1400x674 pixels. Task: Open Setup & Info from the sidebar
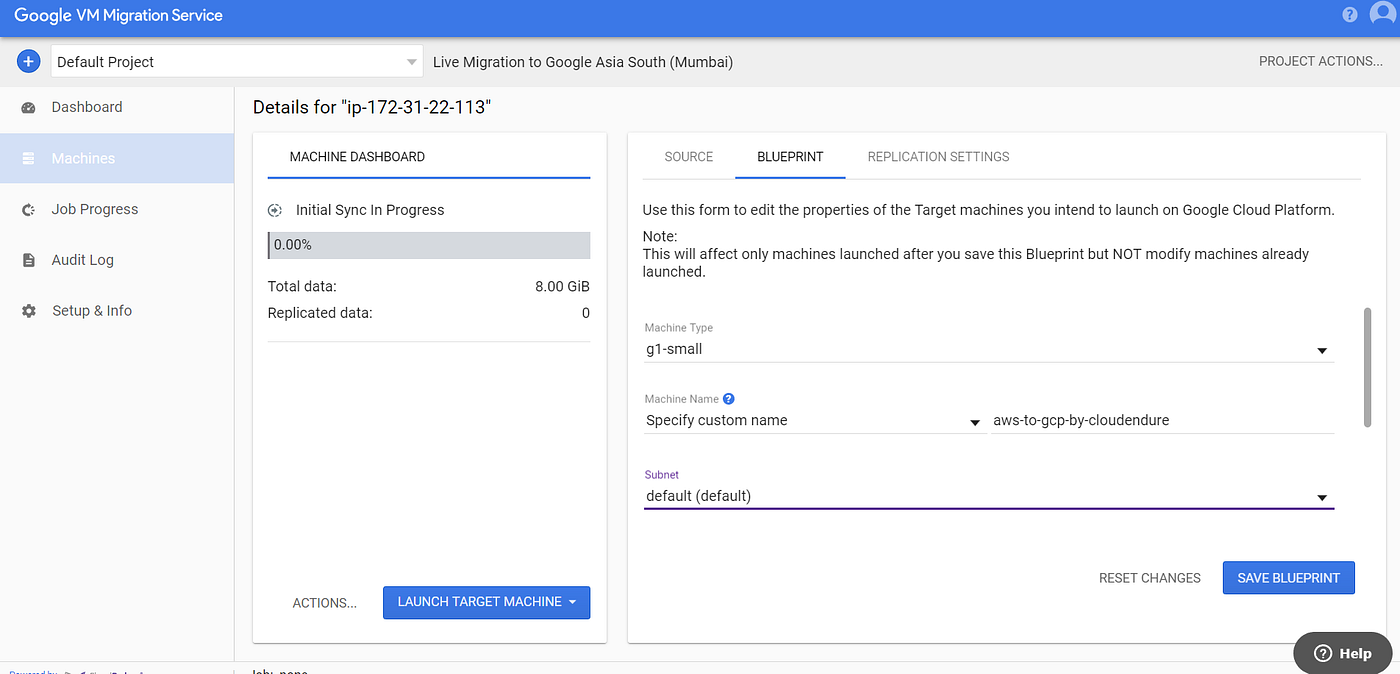(x=29, y=310)
